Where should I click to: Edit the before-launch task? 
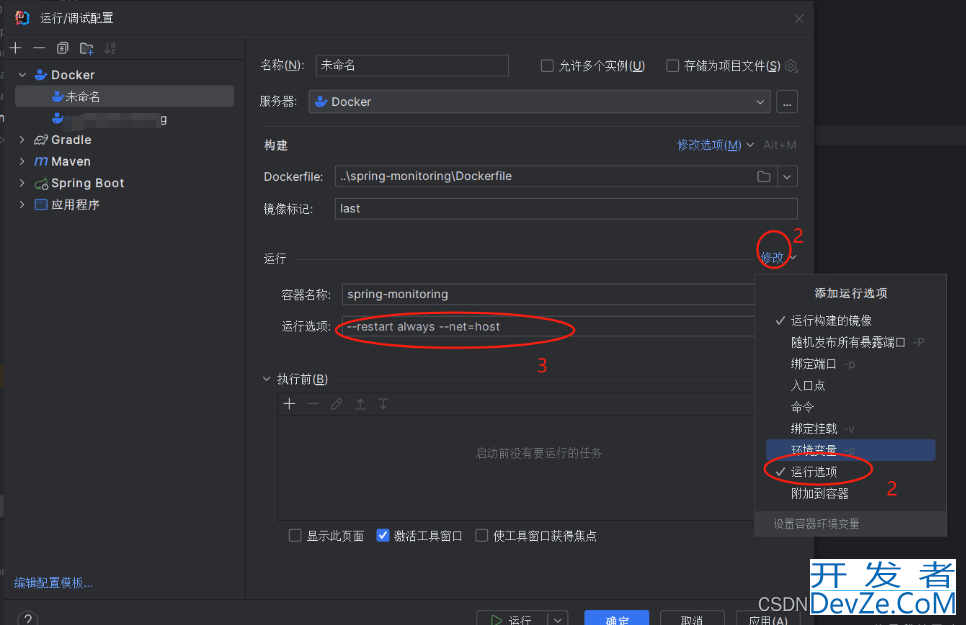[336, 404]
